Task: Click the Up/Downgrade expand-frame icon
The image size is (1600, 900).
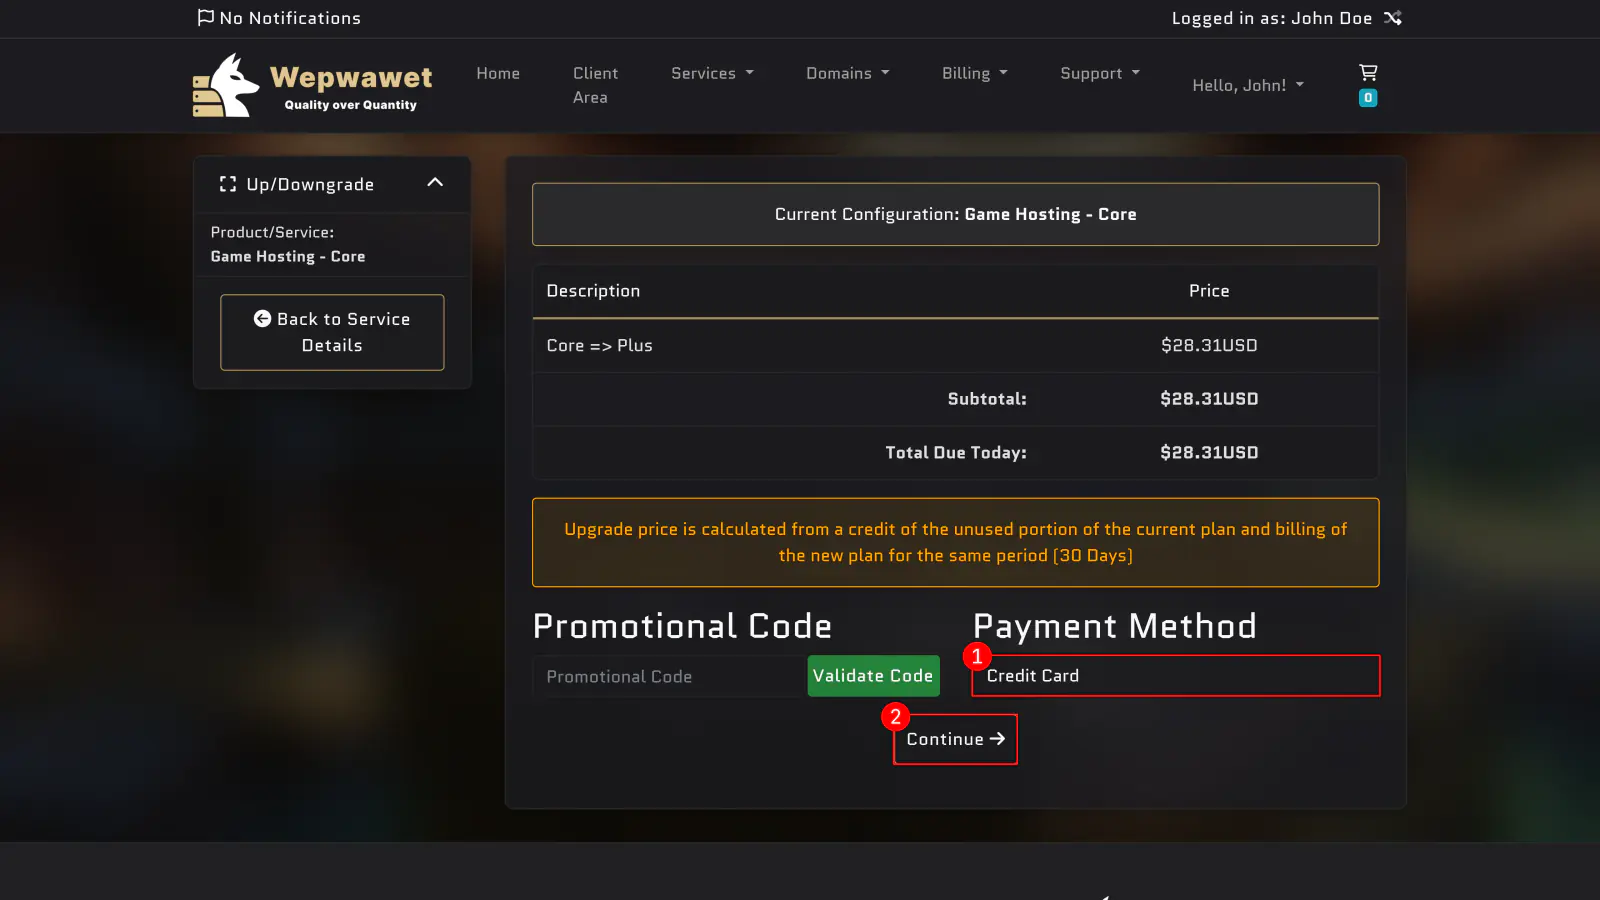Action: pos(228,184)
